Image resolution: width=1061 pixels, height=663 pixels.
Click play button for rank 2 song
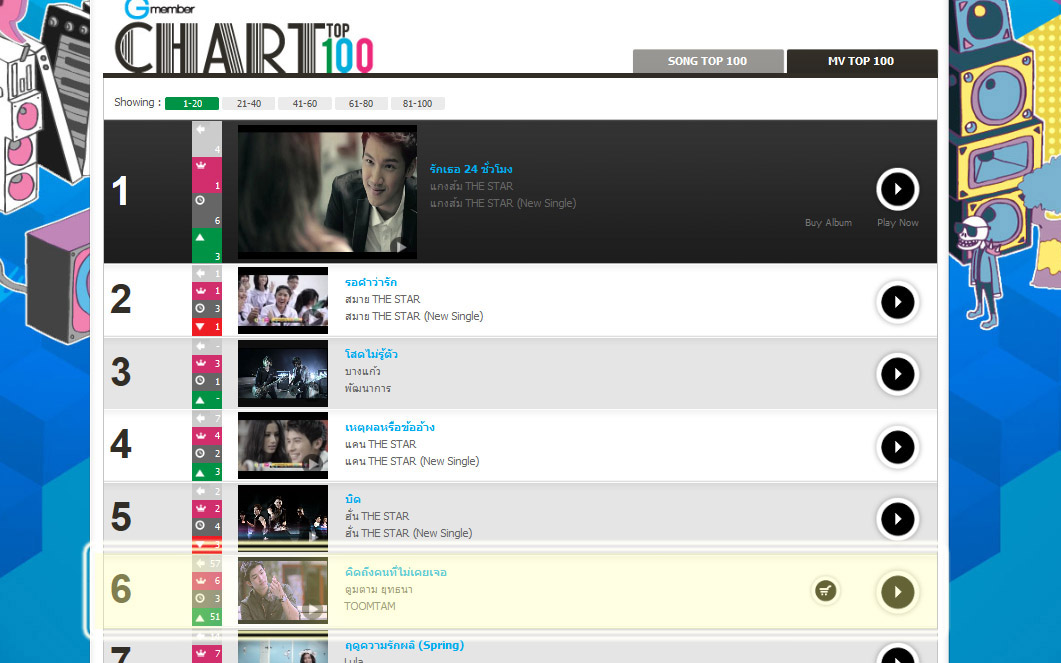click(x=897, y=302)
